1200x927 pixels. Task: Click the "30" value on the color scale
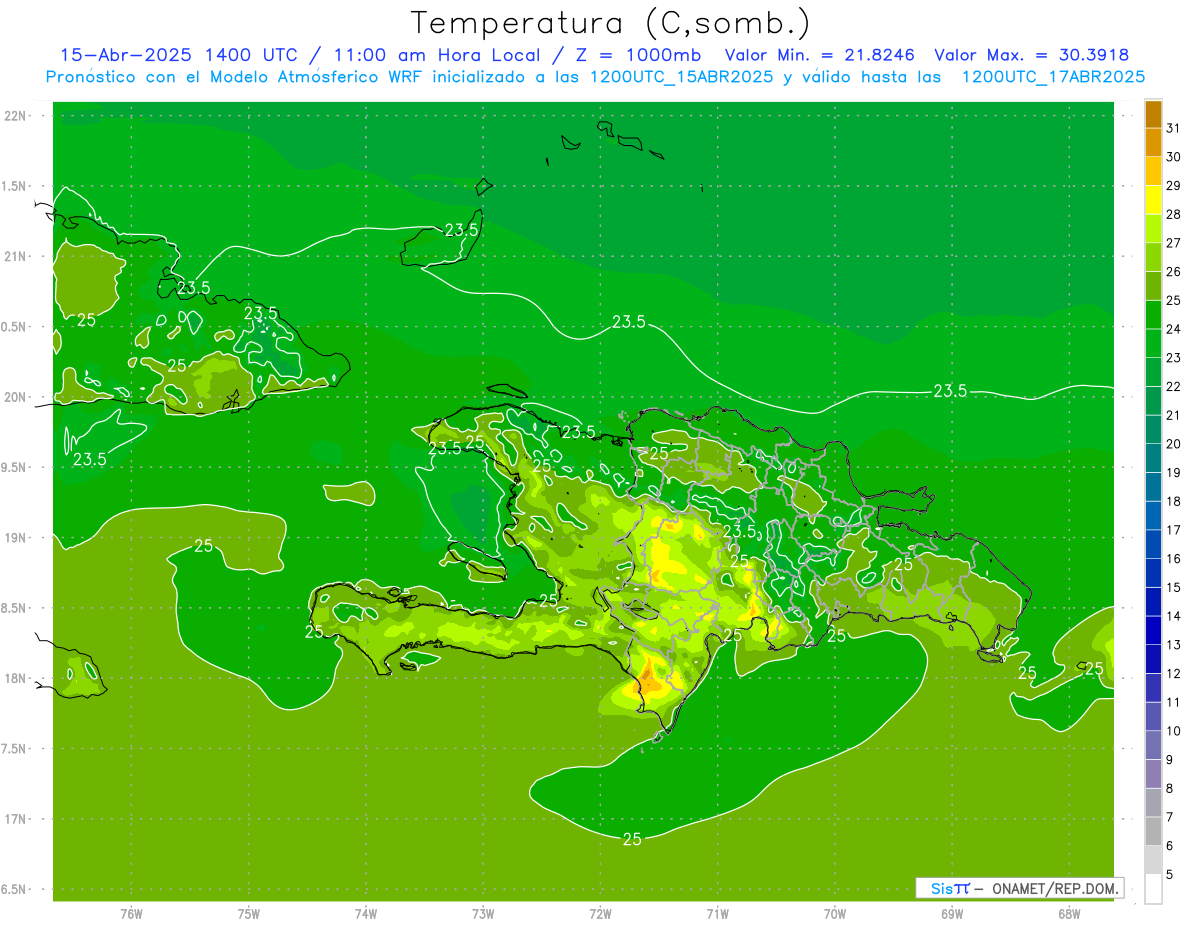tap(1173, 157)
